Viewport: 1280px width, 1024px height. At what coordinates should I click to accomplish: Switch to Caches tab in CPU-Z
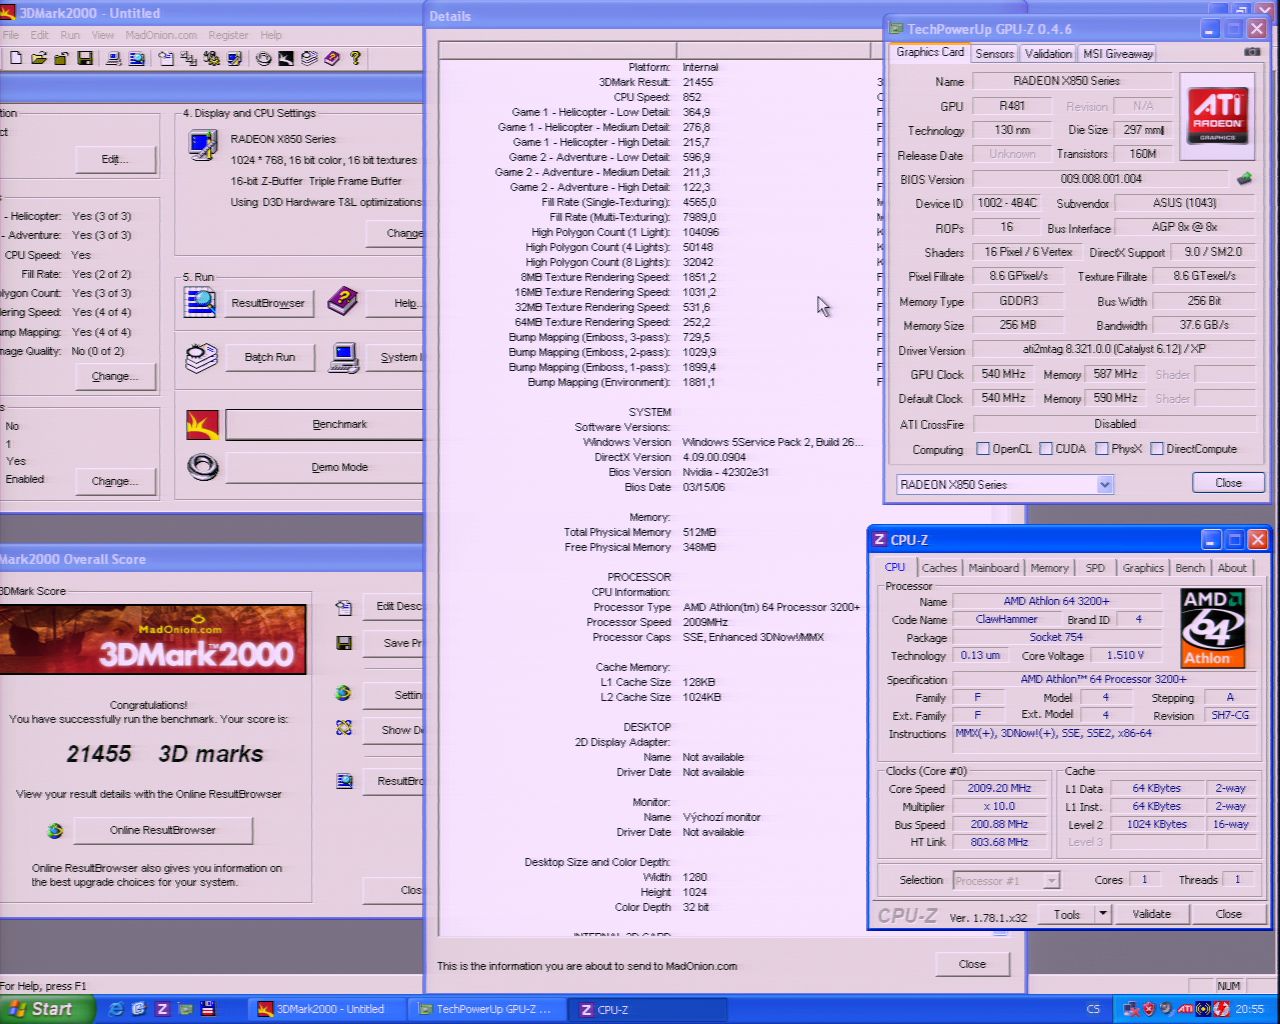939,568
